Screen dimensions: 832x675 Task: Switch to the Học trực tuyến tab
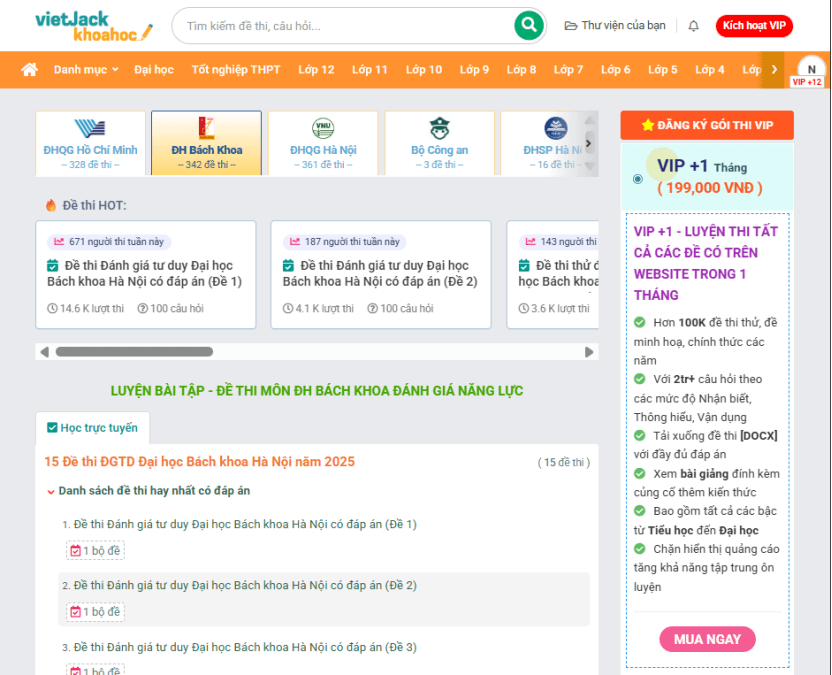point(92,428)
